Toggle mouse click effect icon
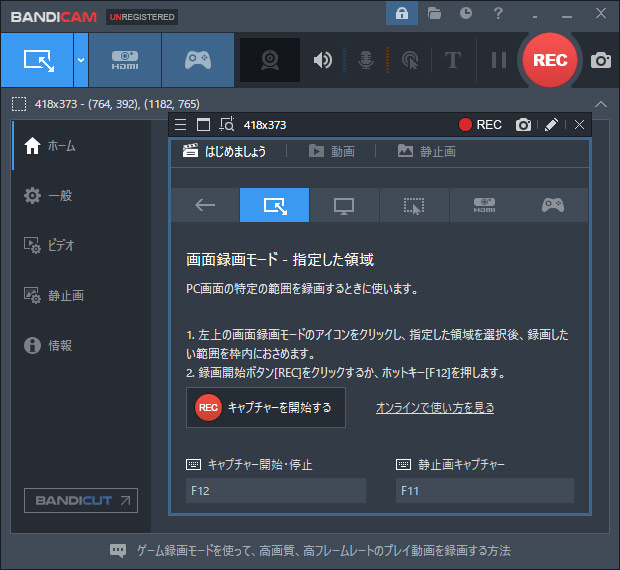 pyautogui.click(x=410, y=60)
